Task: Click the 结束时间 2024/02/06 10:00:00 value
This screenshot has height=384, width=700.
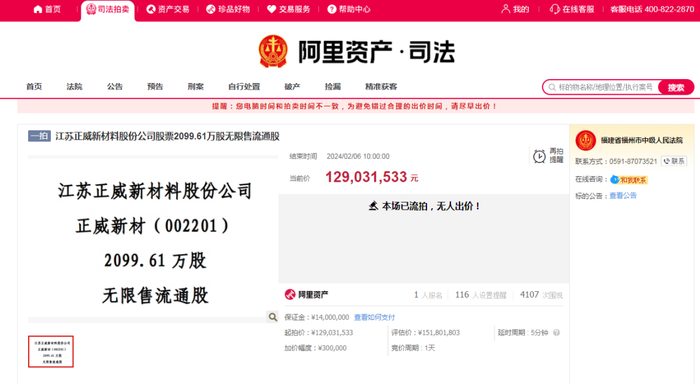Action: pyautogui.click(x=358, y=156)
